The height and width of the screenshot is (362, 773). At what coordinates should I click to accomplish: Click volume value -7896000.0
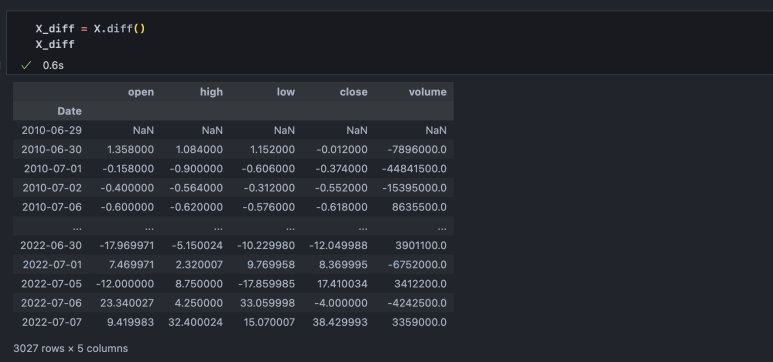tap(417, 149)
